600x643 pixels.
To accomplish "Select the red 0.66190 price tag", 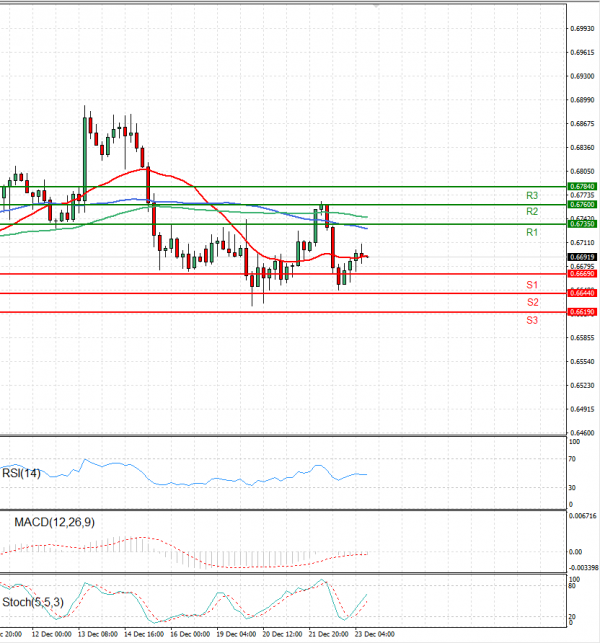I will (582, 312).
